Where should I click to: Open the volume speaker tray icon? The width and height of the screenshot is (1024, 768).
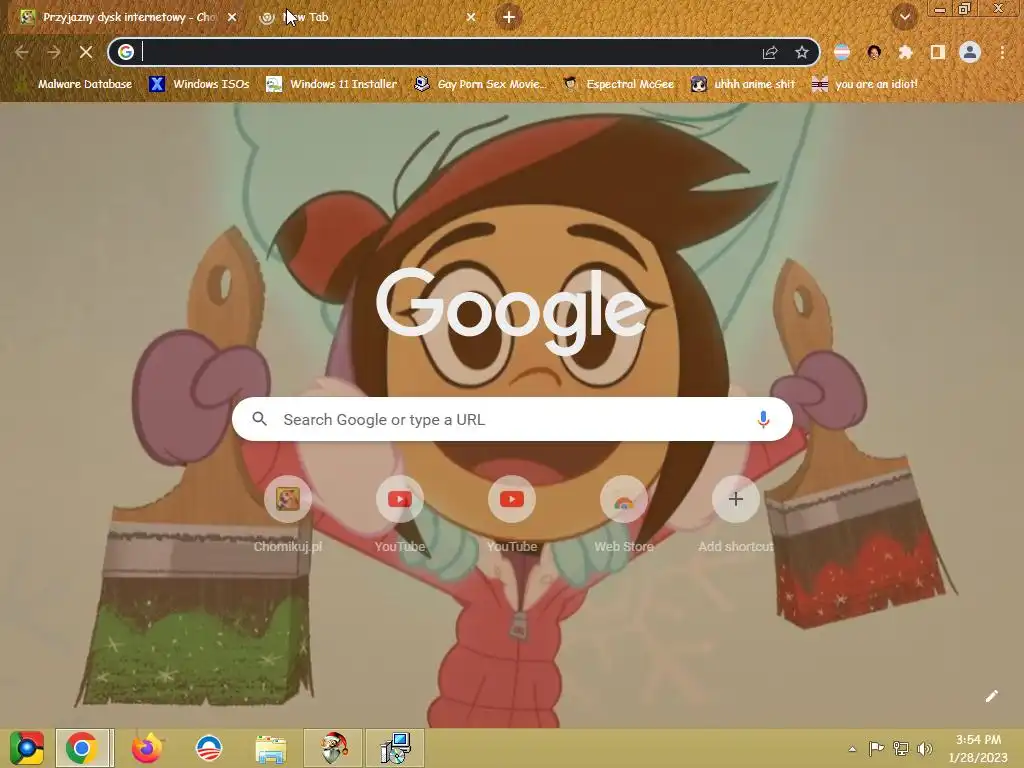tap(924, 748)
